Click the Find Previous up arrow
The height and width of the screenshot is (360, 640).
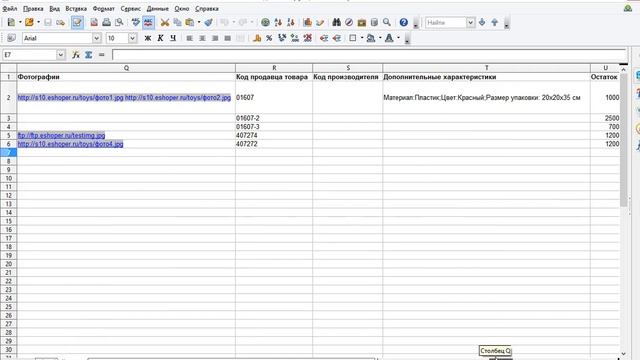[495, 22]
